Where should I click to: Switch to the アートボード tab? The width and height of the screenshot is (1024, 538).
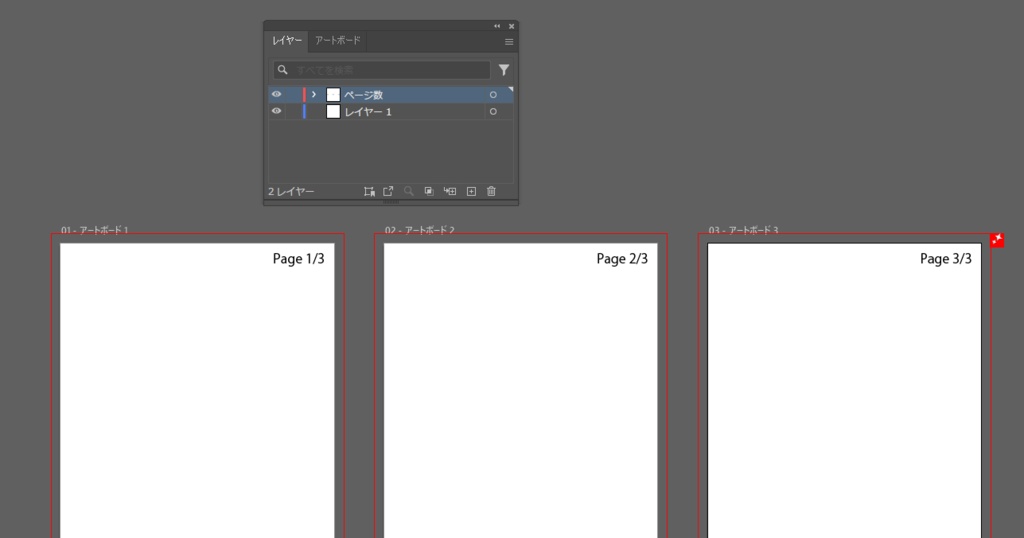[x=338, y=40]
